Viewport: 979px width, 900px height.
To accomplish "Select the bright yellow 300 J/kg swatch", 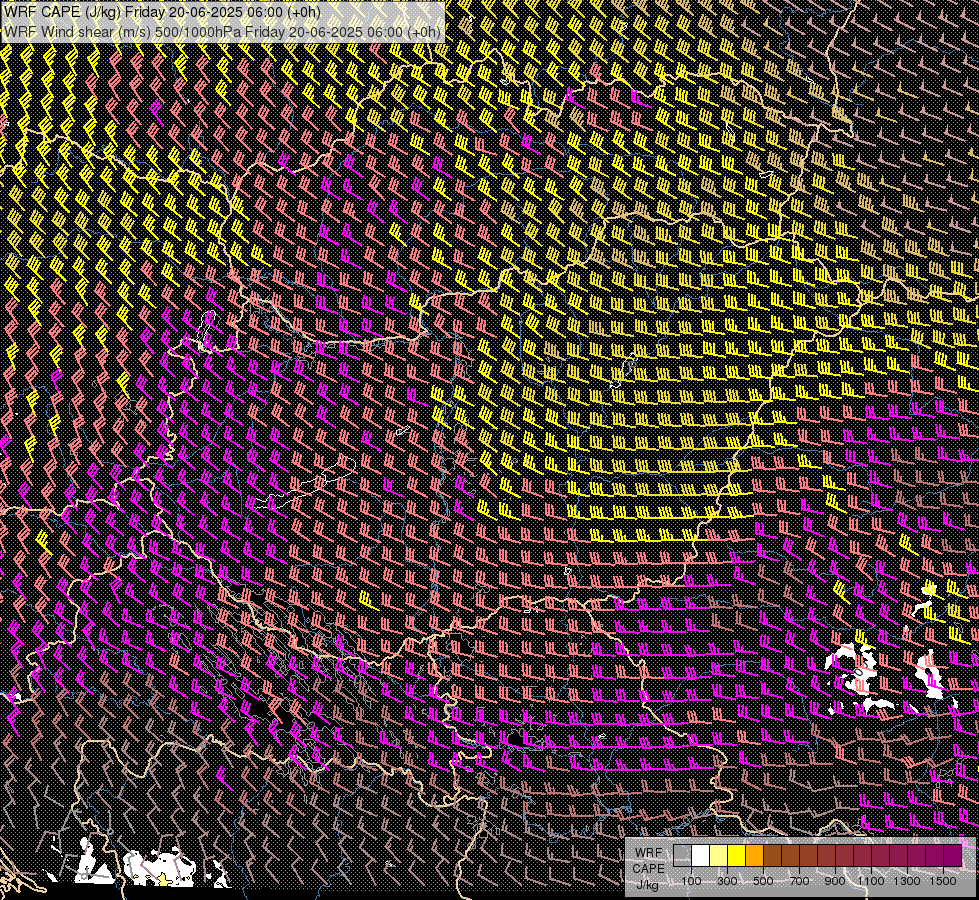I will [x=737, y=856].
